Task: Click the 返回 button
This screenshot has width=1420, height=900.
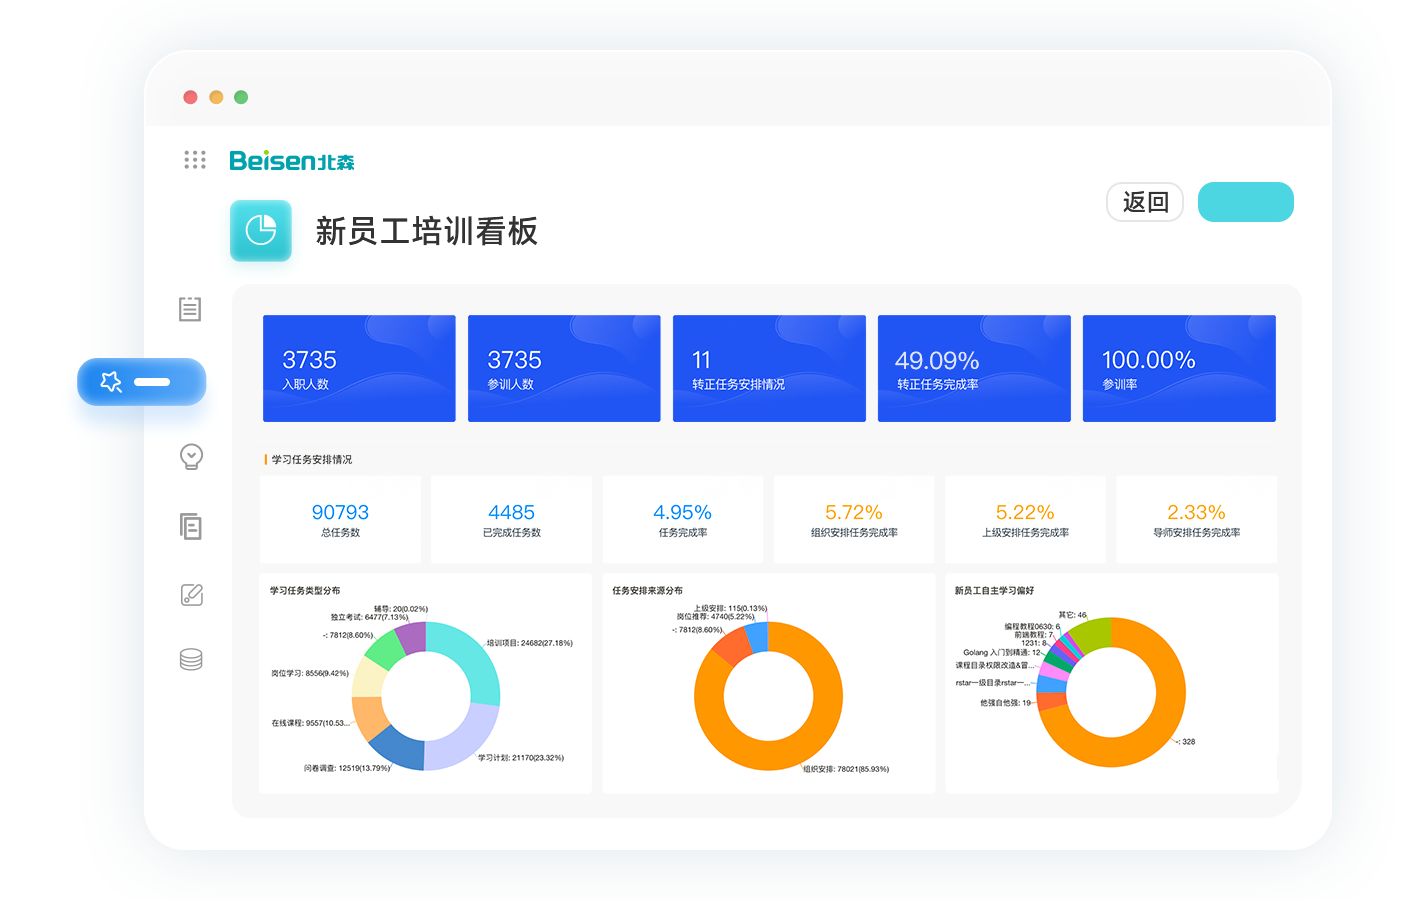Action: (1145, 202)
